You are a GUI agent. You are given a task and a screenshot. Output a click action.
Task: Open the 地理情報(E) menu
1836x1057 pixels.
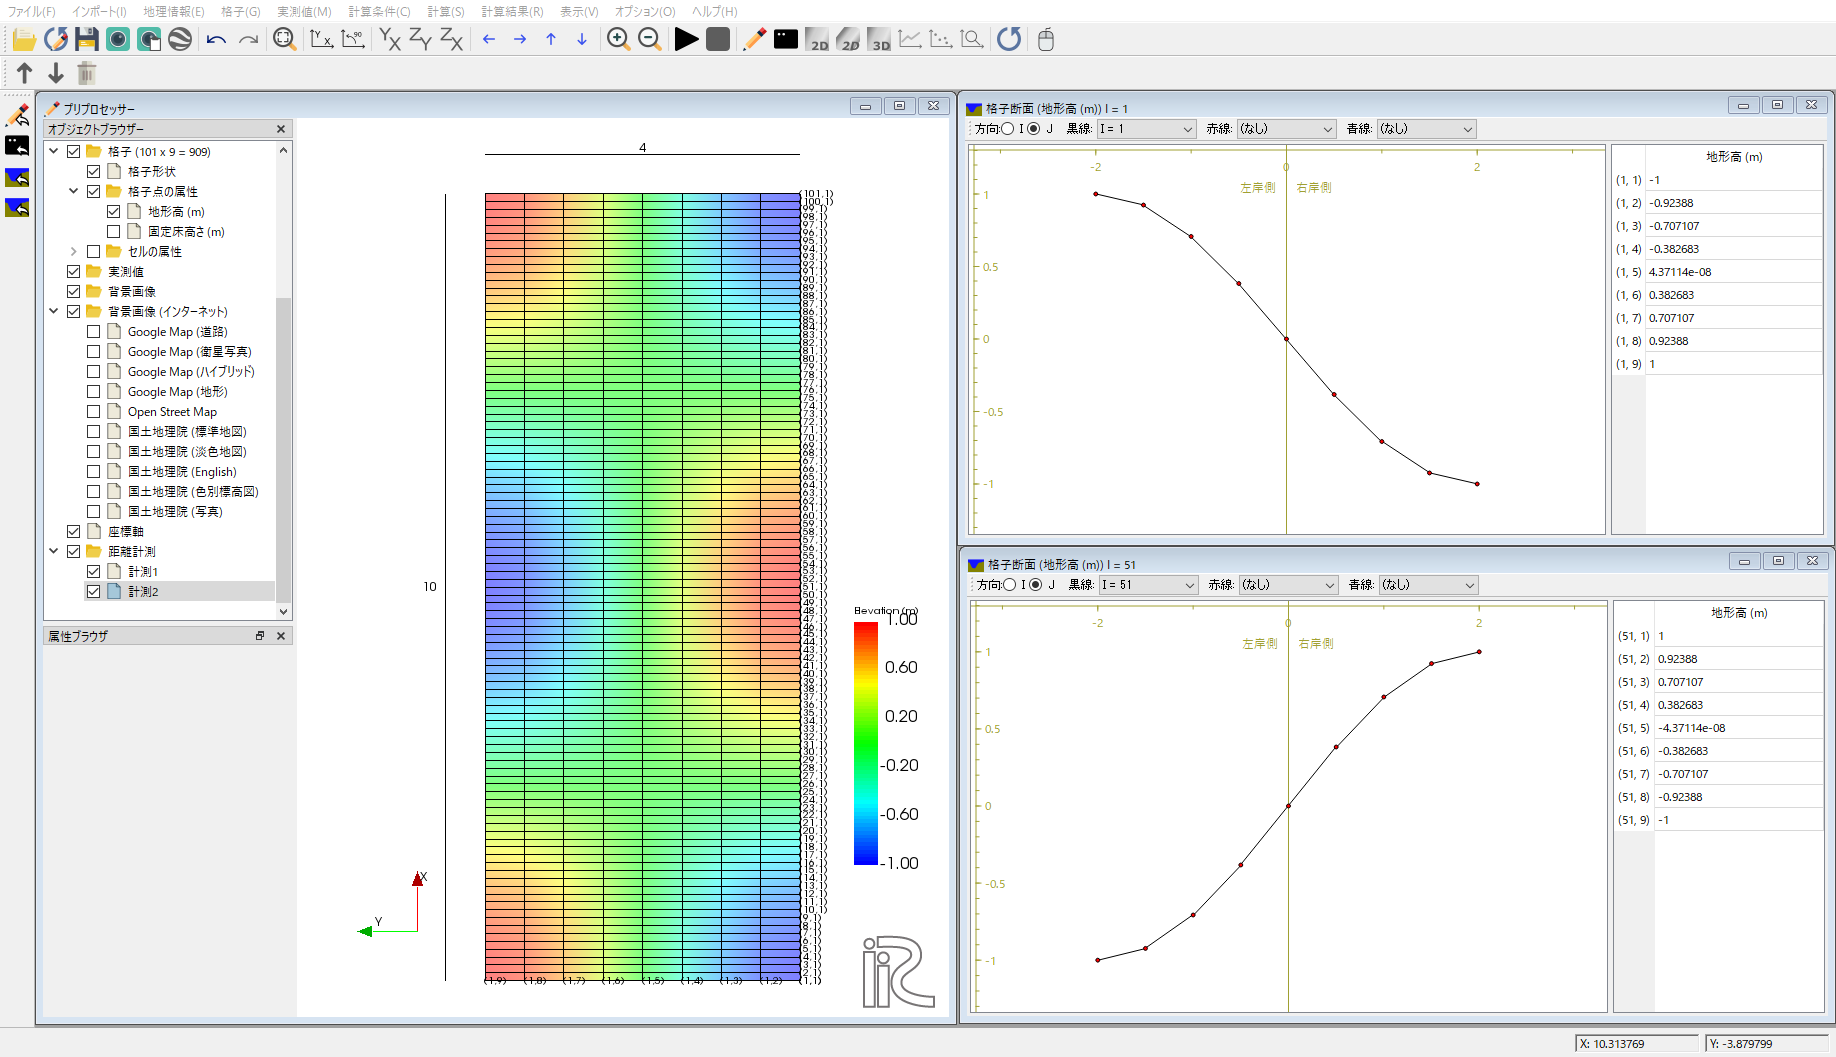[x=174, y=11]
